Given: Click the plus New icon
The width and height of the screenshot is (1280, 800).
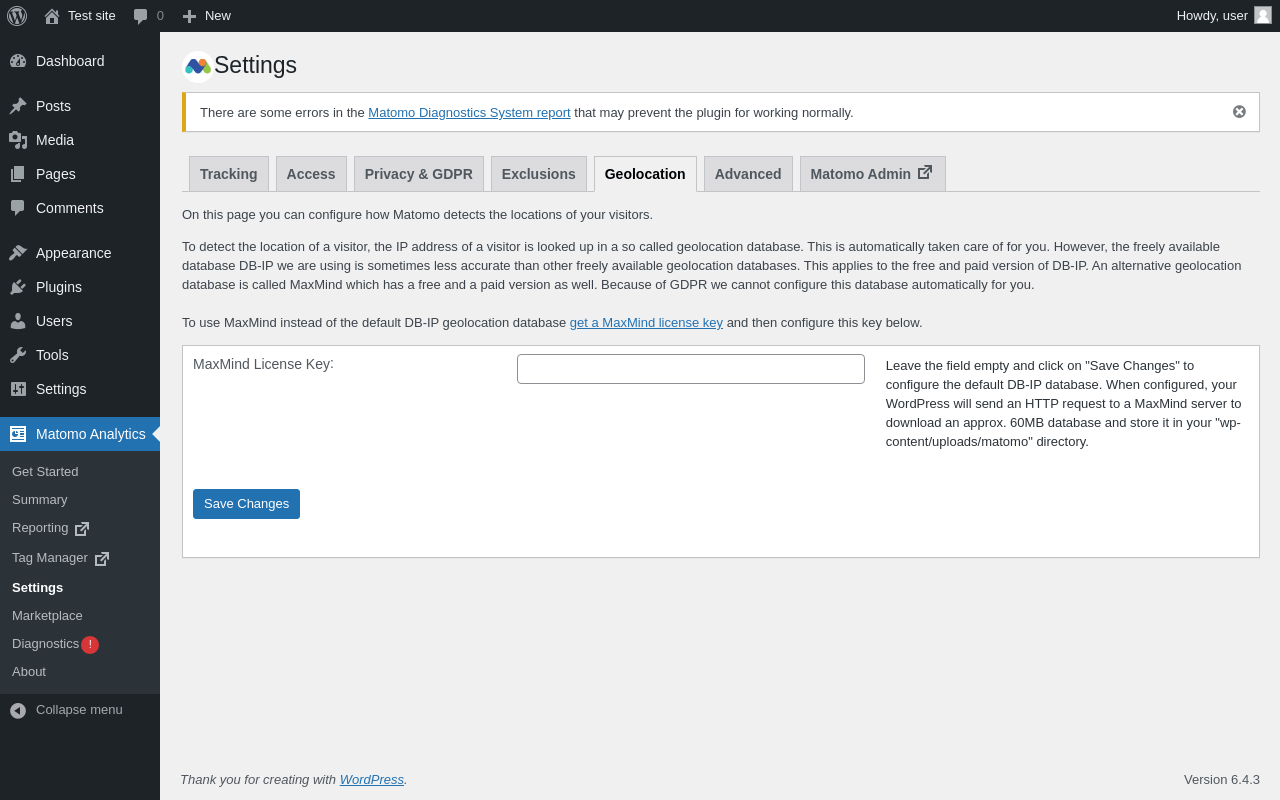Looking at the screenshot, I should pos(189,16).
